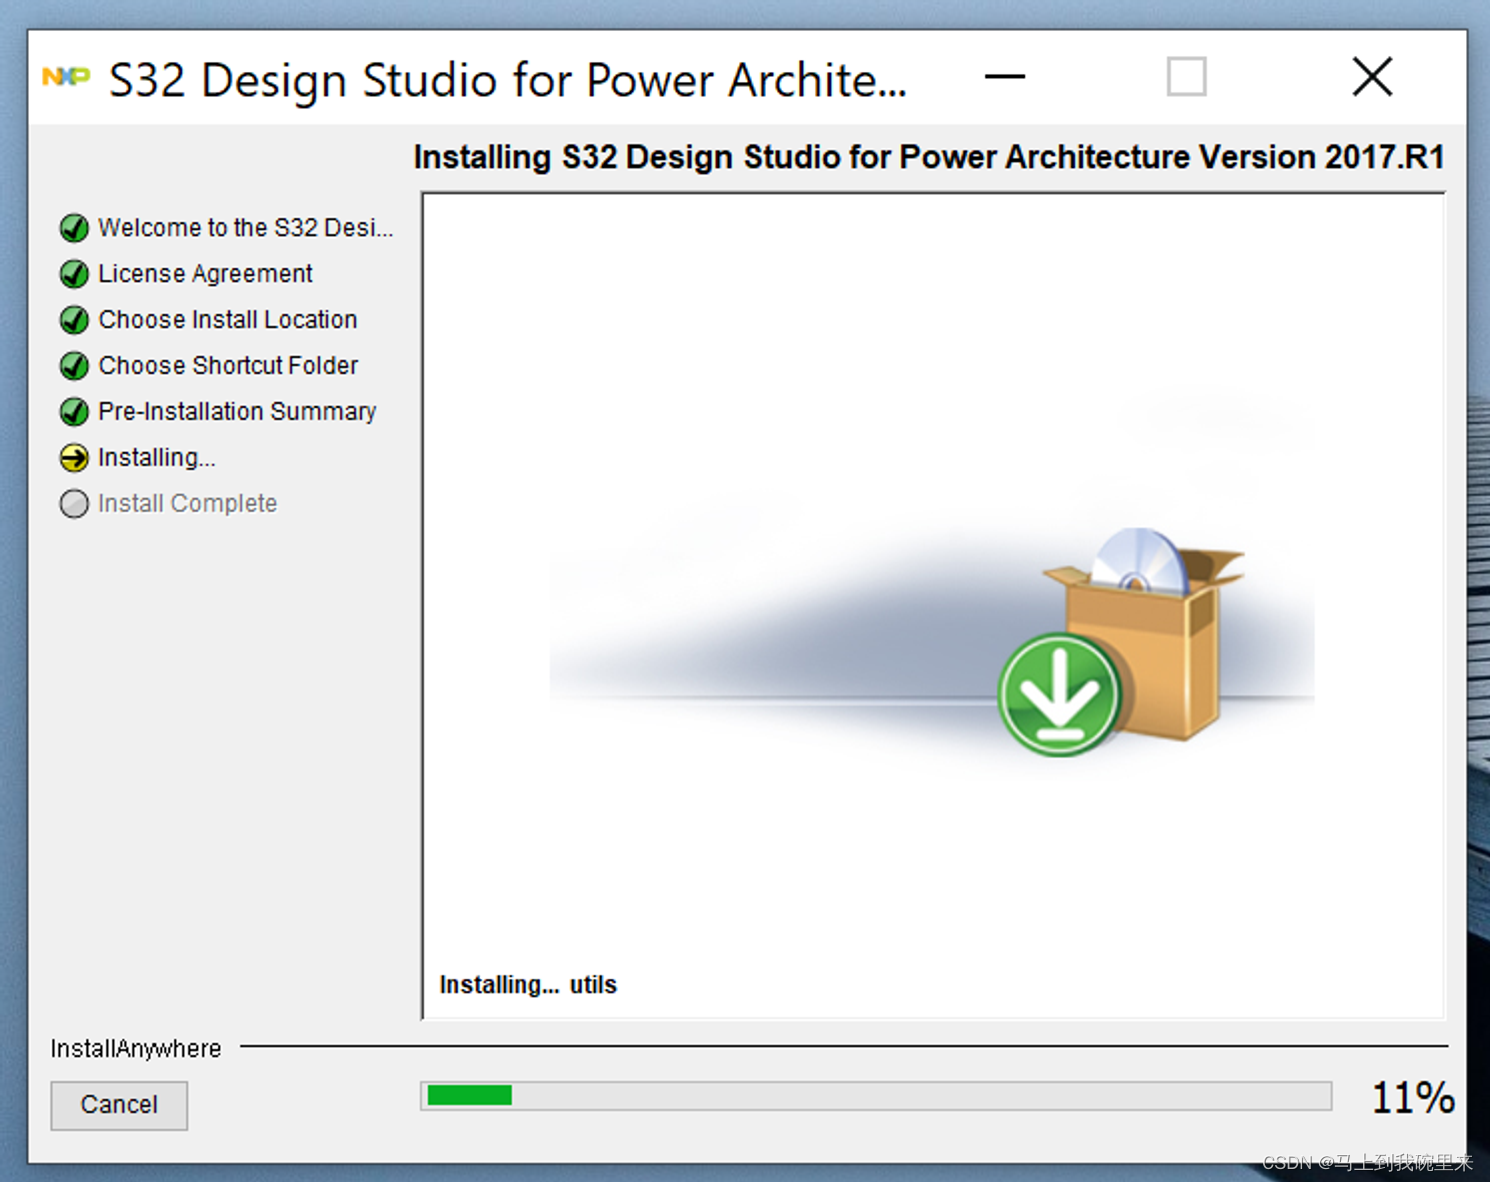Select 'Installing...' step text in sidebar
This screenshot has height=1182, width=1490.
tap(156, 458)
